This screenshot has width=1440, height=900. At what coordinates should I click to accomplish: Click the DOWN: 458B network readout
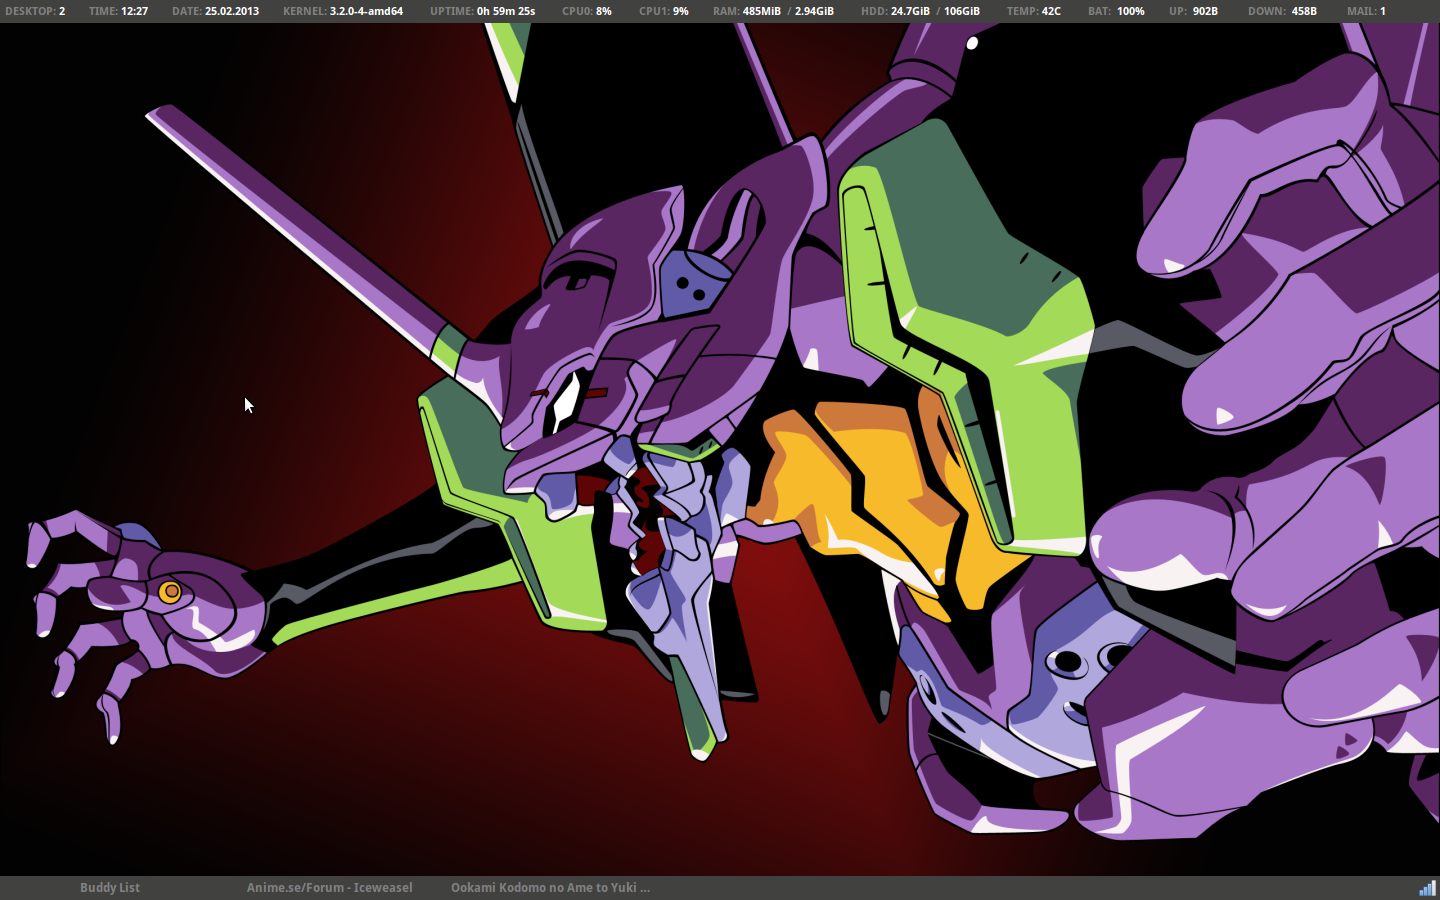[1282, 11]
